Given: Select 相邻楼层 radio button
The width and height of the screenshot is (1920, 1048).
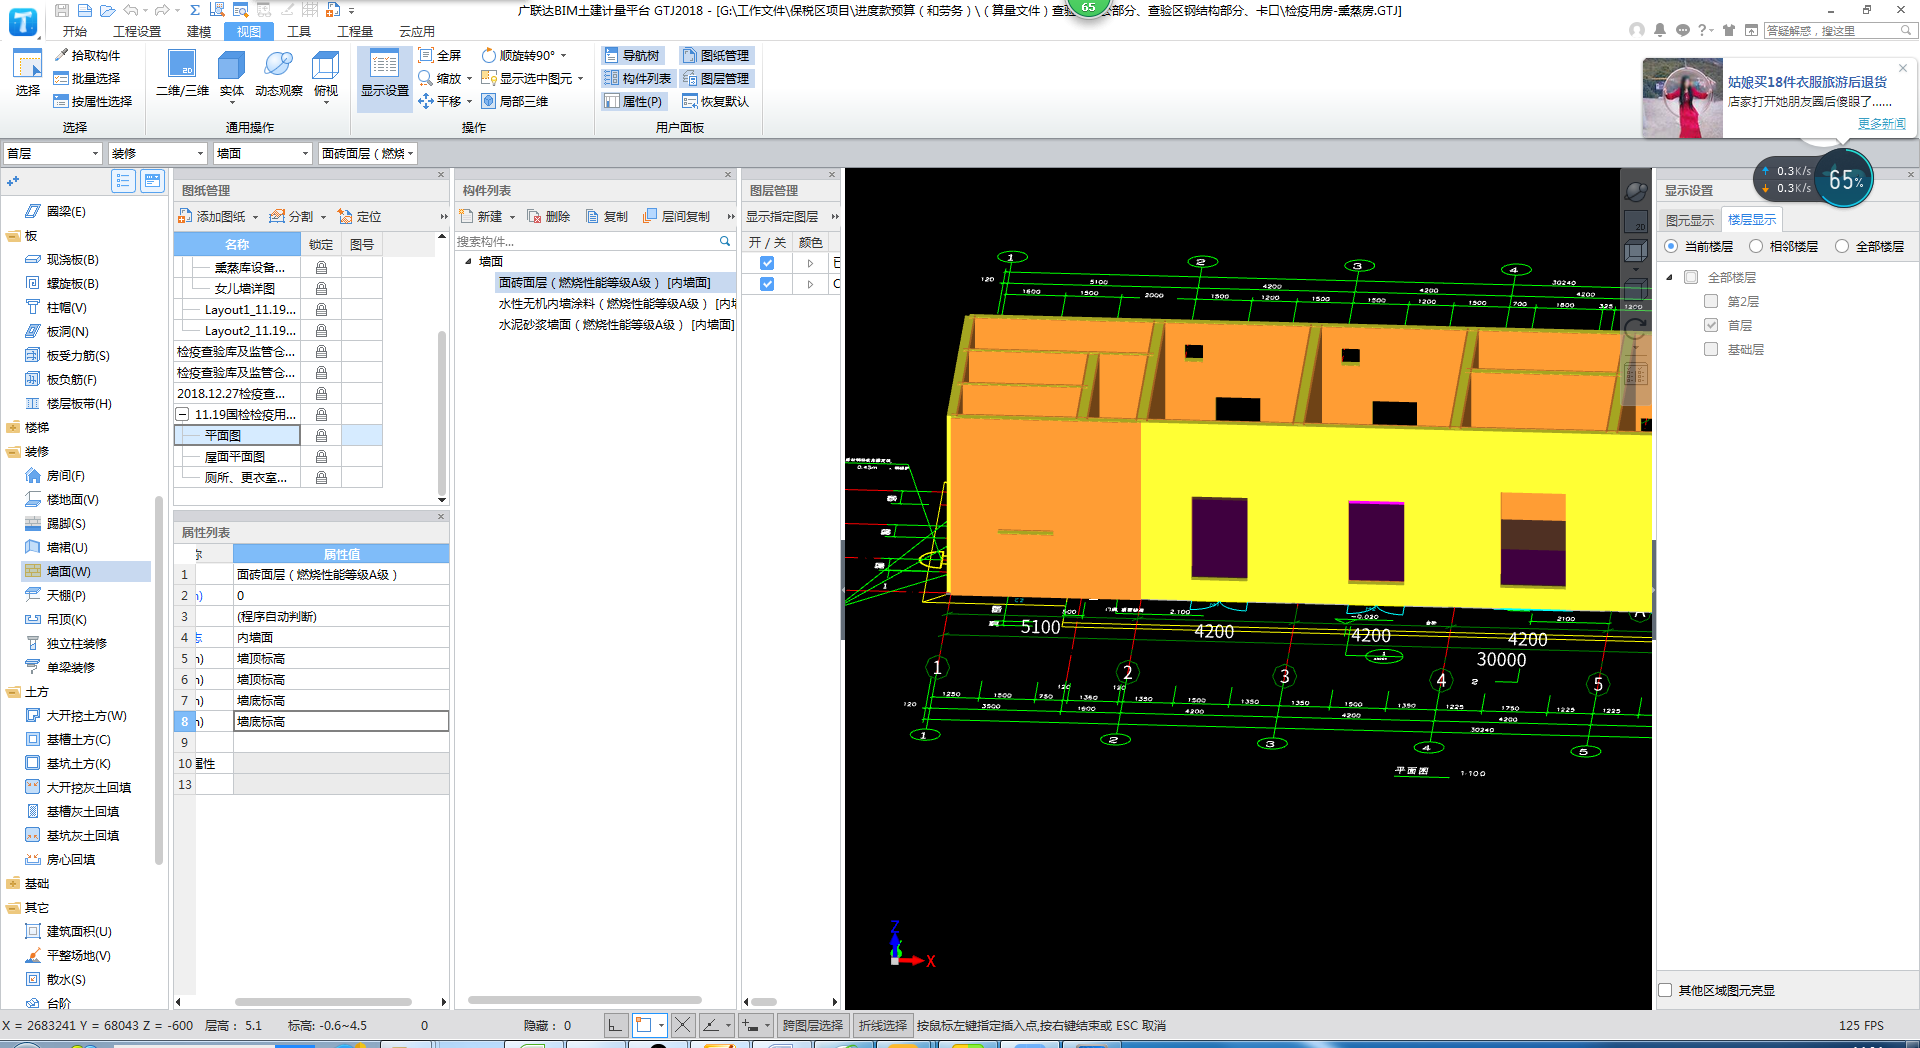Looking at the screenshot, I should (1755, 246).
